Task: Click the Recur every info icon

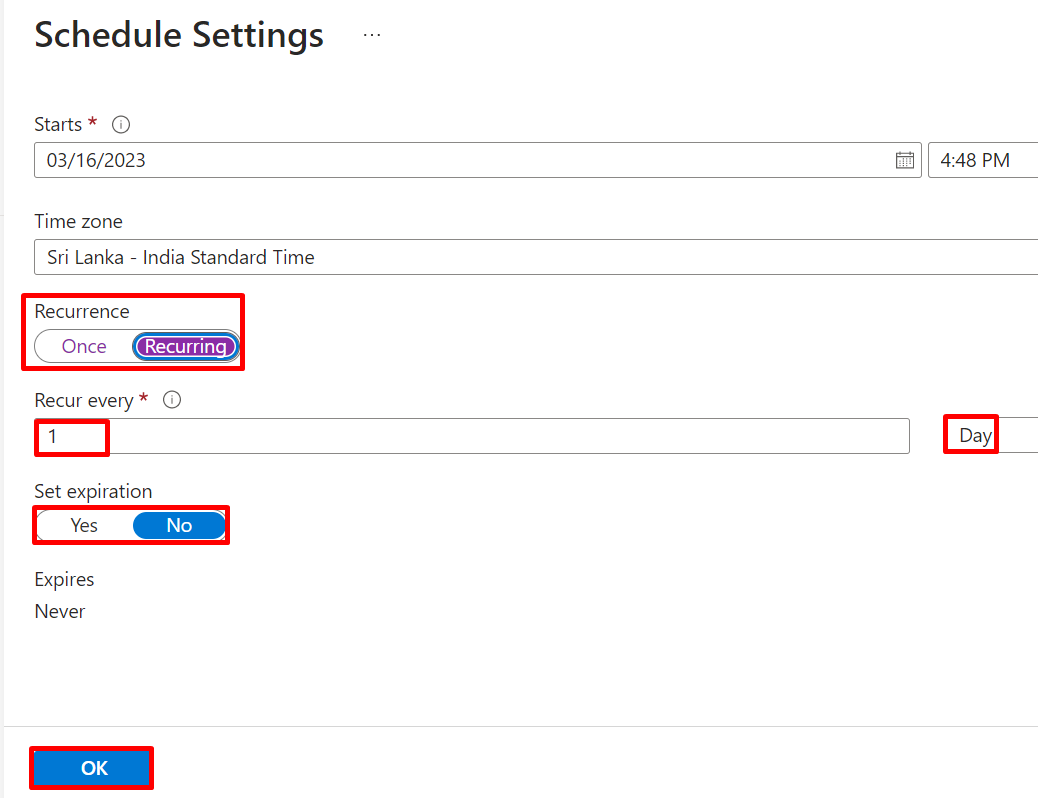Action: pyautogui.click(x=172, y=400)
